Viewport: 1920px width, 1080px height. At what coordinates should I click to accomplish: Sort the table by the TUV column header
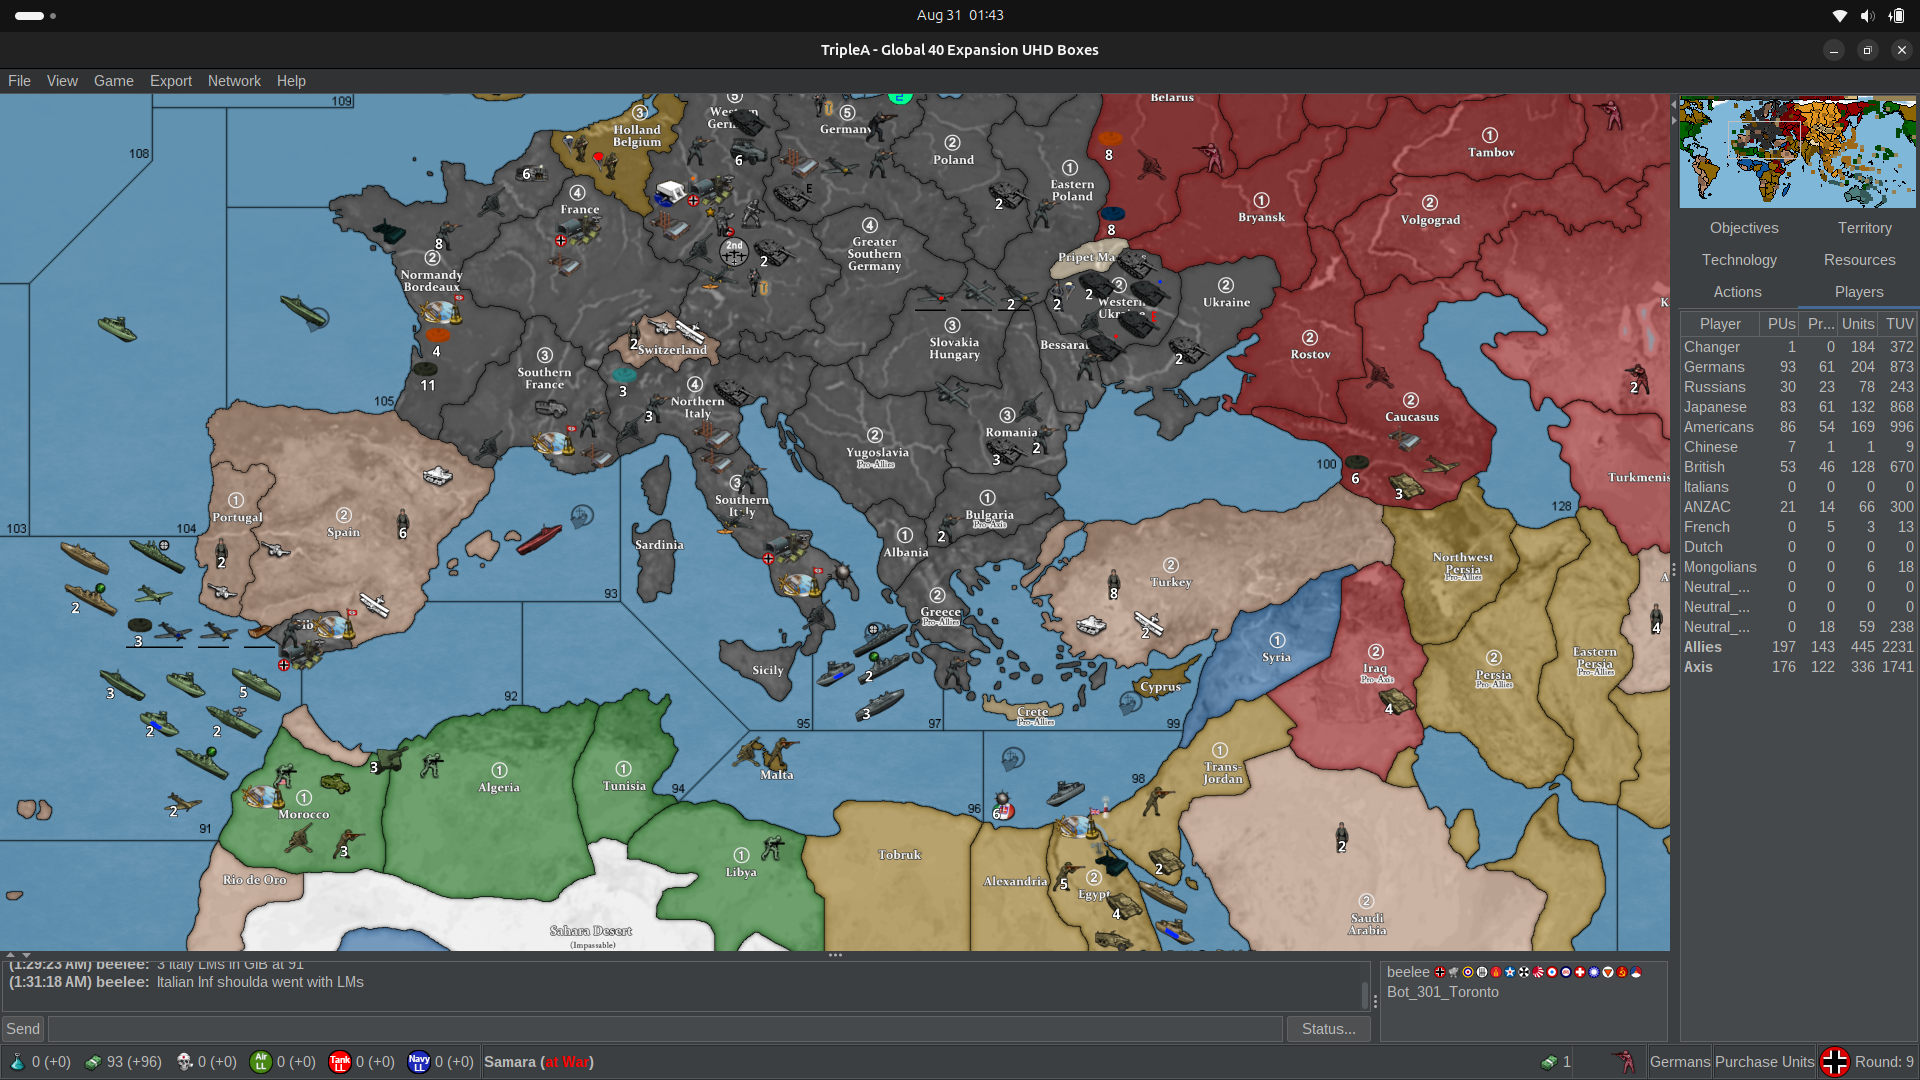[1898, 324]
